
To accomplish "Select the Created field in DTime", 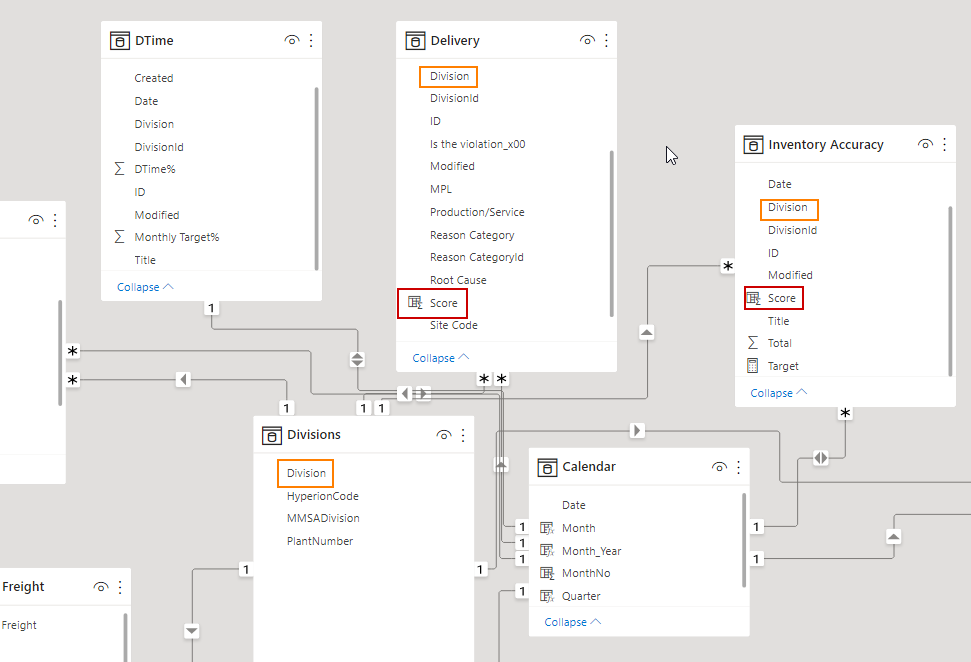I will coord(154,78).
